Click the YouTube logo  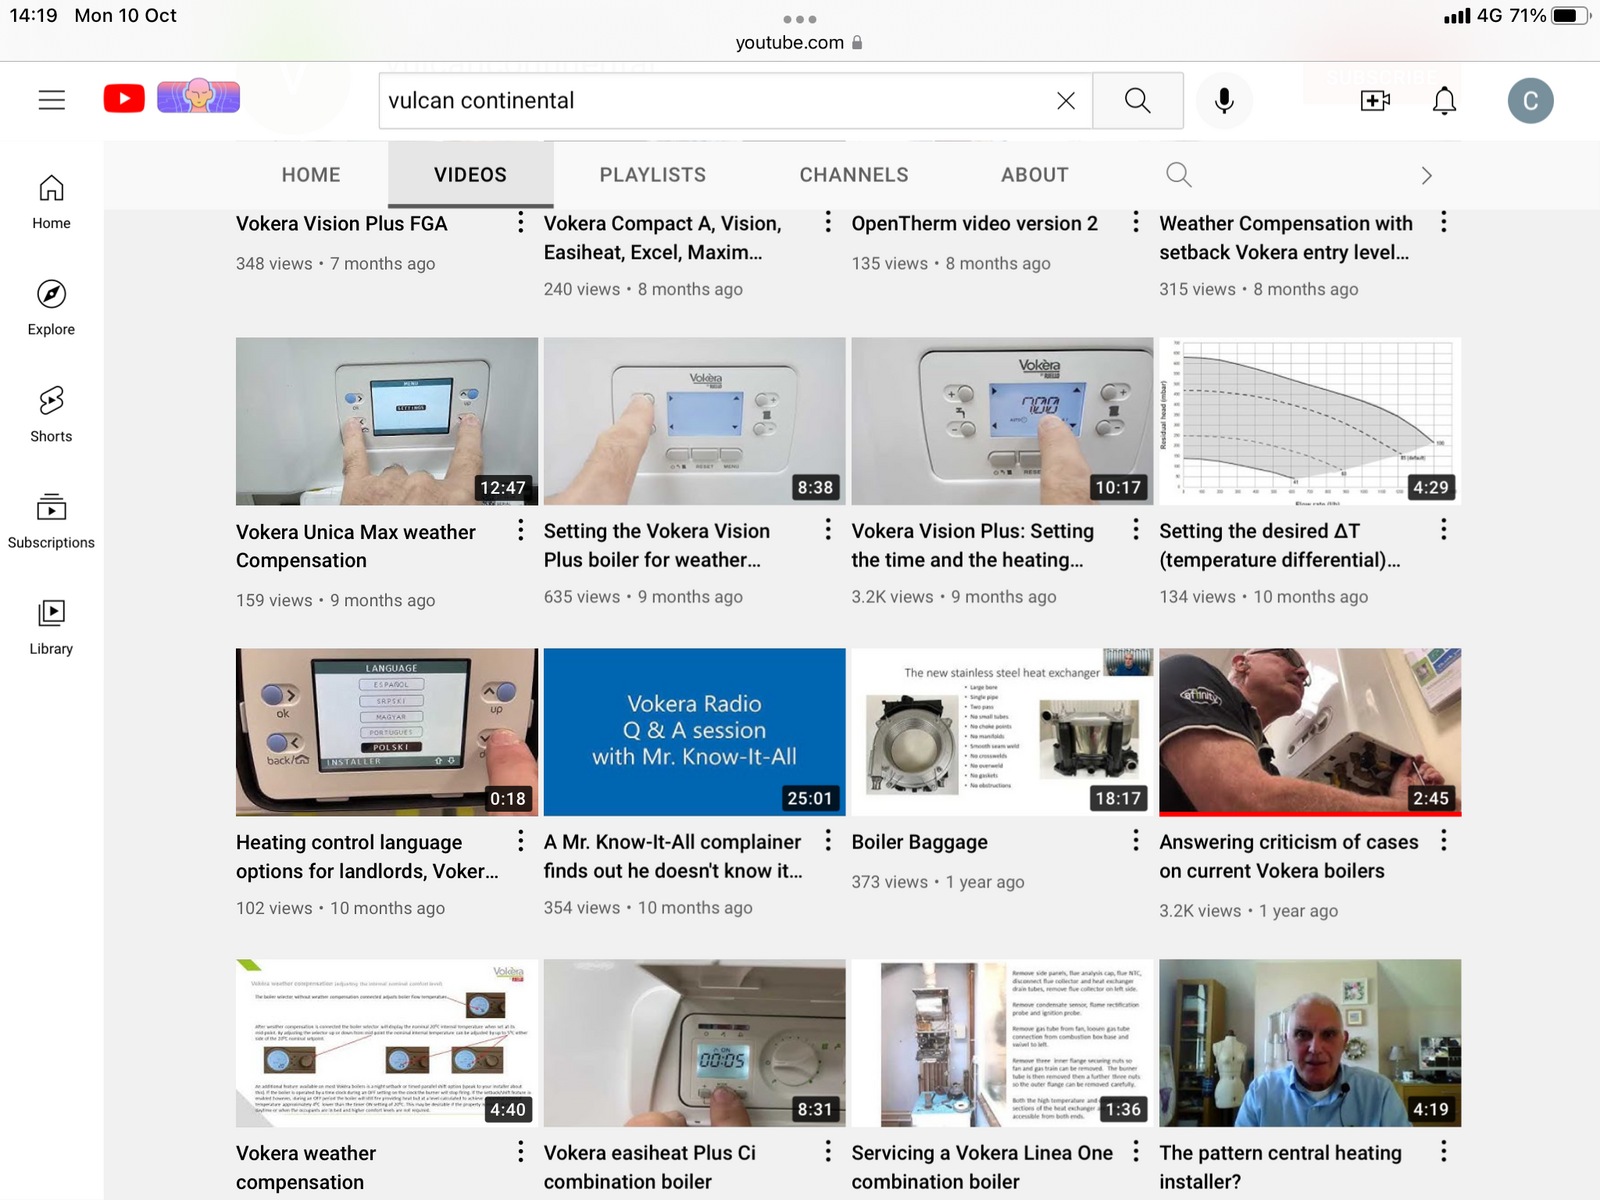[x=124, y=99]
